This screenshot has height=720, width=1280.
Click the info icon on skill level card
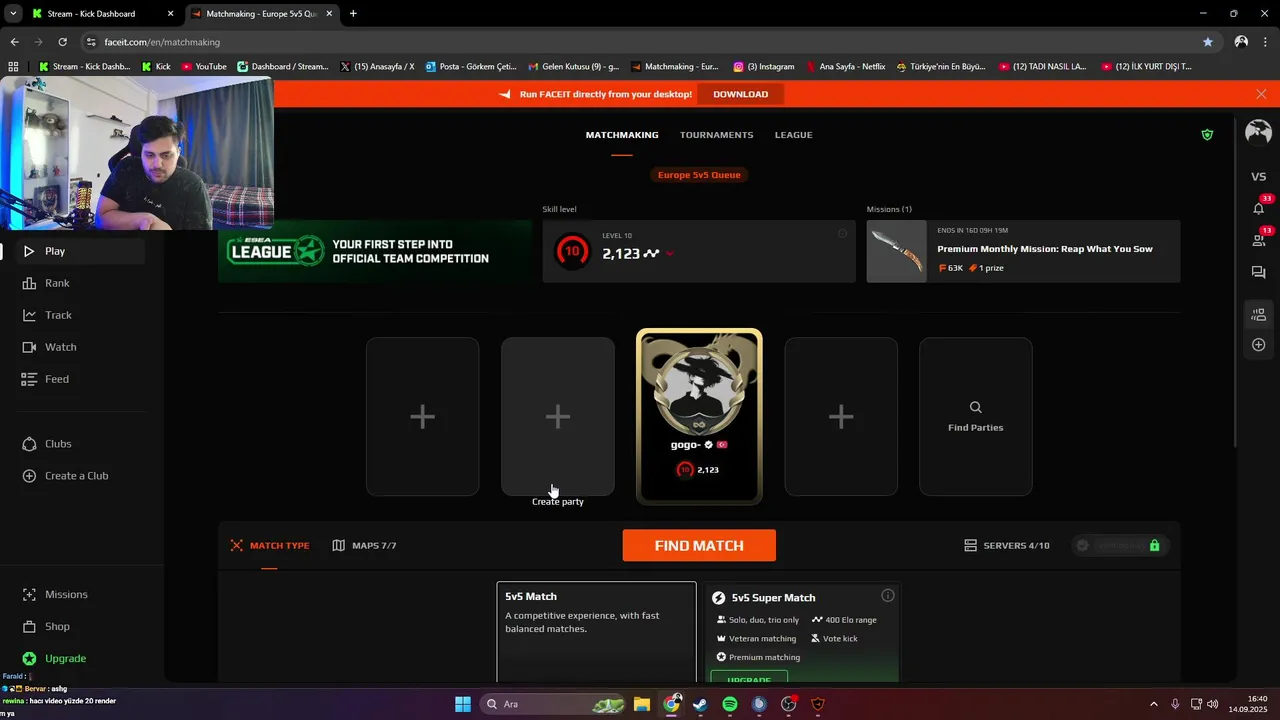842,234
